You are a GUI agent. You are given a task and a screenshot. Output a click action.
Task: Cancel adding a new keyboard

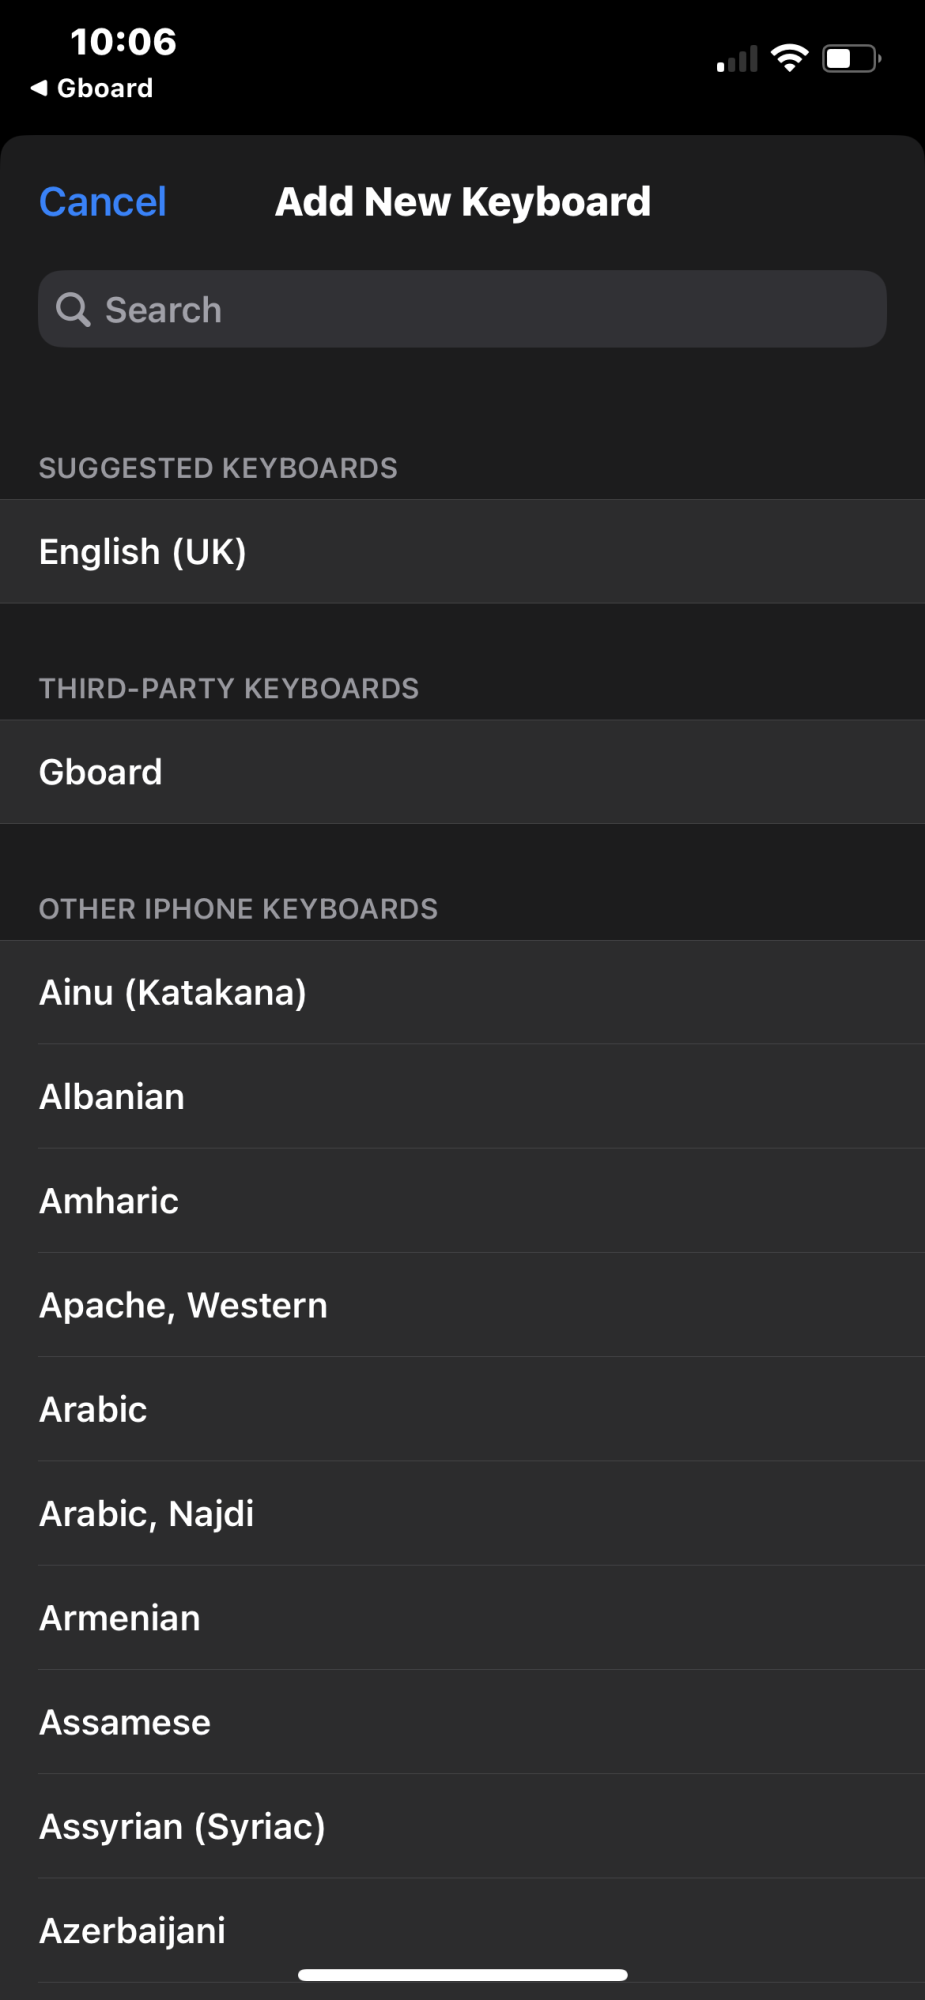(x=102, y=202)
